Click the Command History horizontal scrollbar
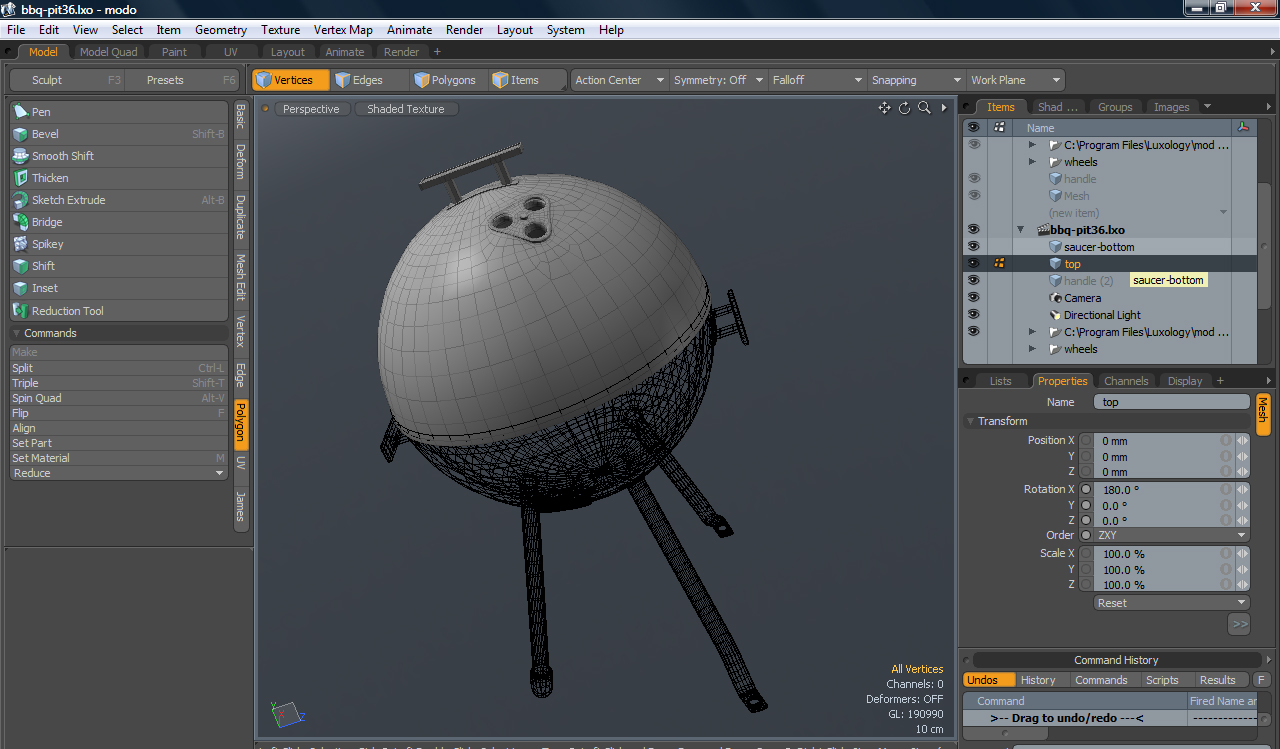The height and width of the screenshot is (749, 1280). point(1005,733)
